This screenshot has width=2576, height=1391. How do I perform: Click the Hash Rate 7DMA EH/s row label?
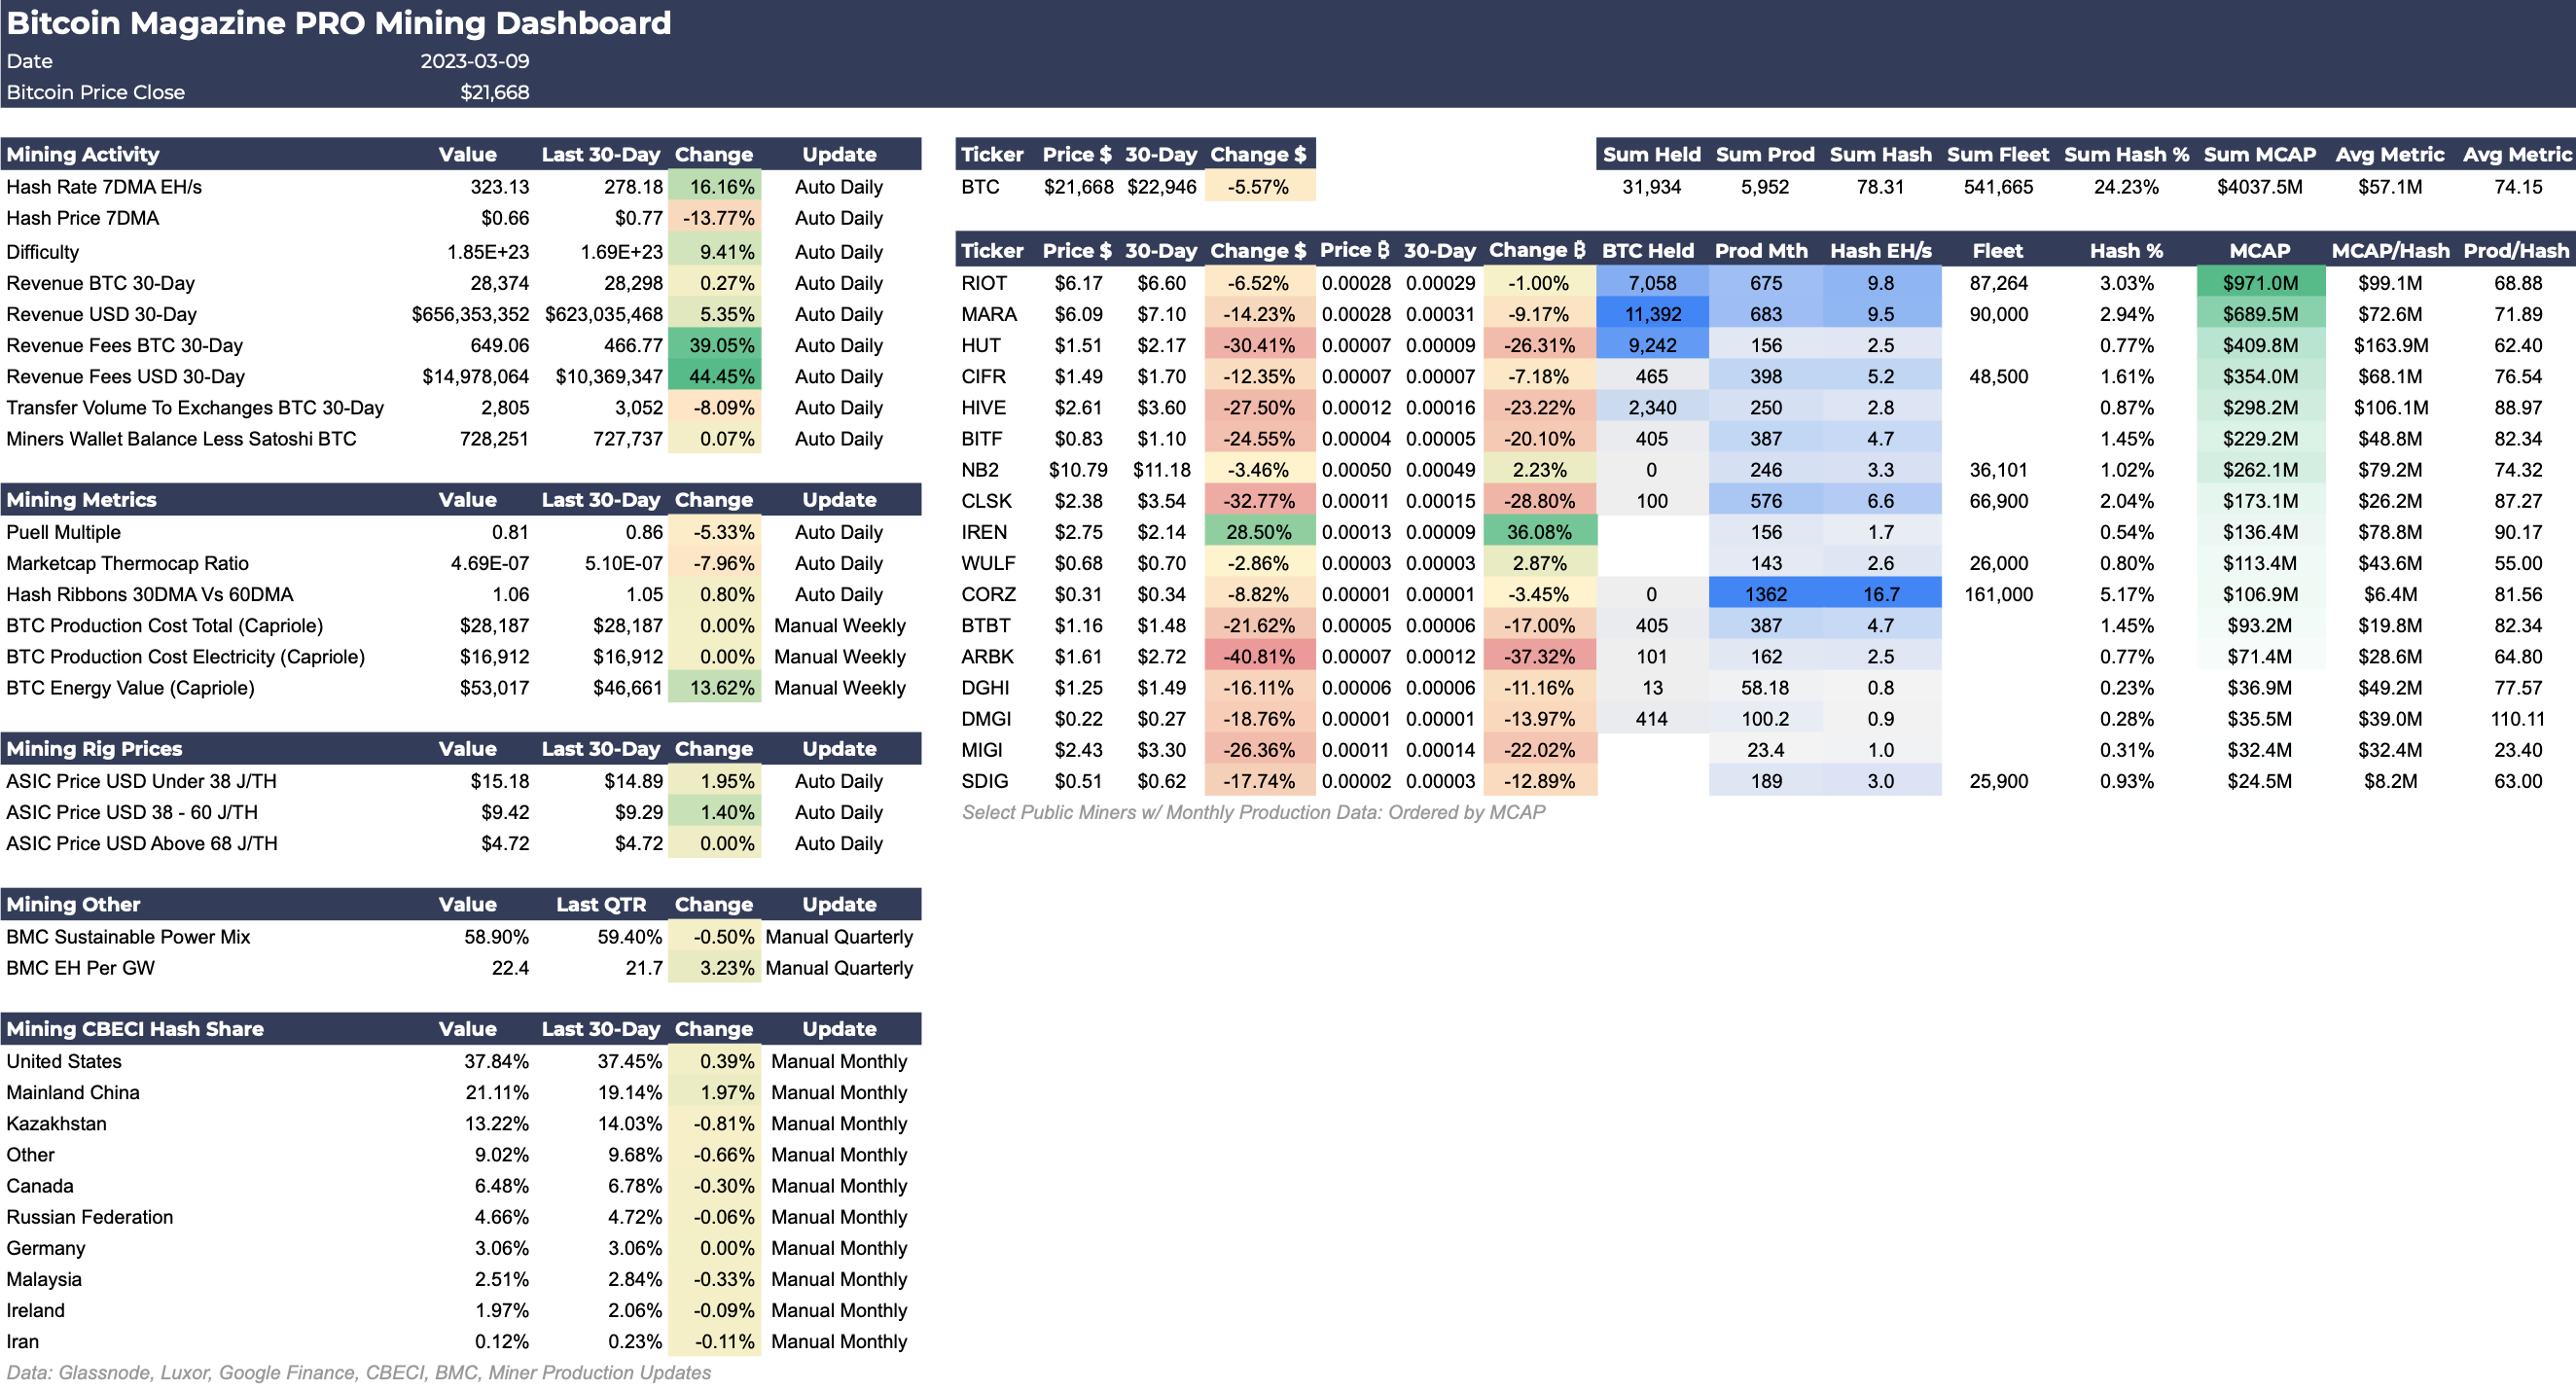(x=104, y=187)
